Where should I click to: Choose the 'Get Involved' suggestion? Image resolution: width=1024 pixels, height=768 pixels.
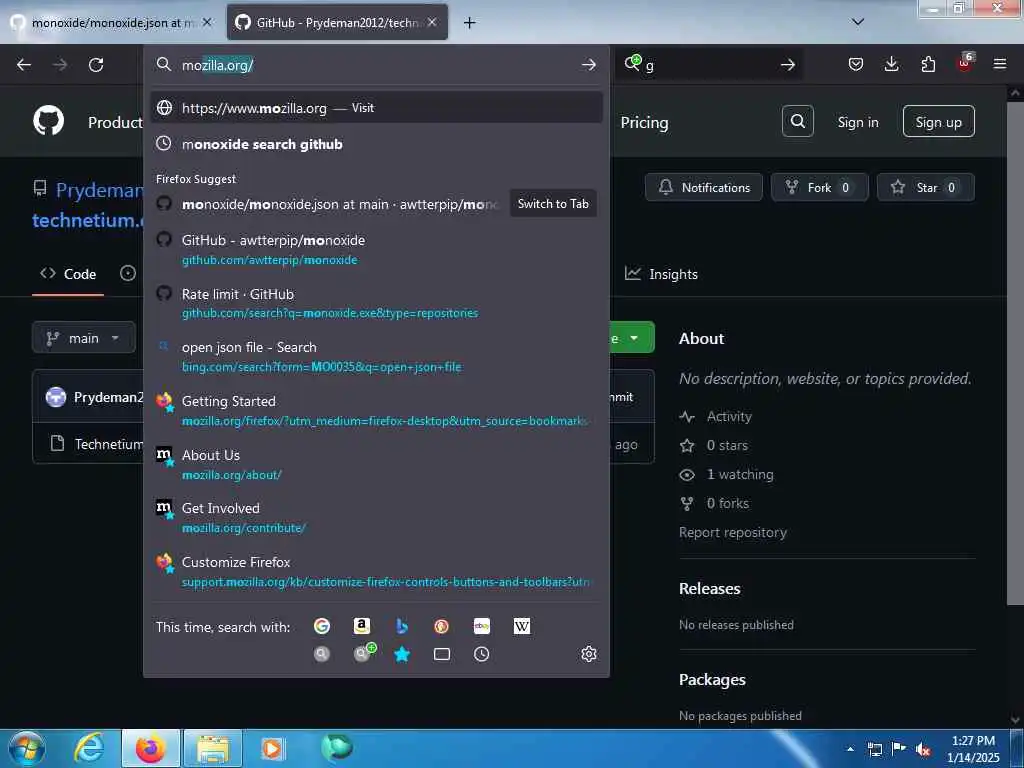(x=376, y=517)
